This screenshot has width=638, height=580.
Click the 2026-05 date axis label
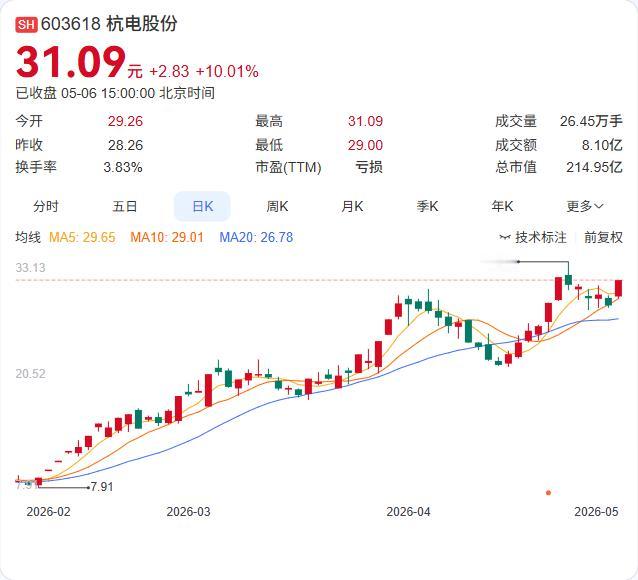click(596, 512)
